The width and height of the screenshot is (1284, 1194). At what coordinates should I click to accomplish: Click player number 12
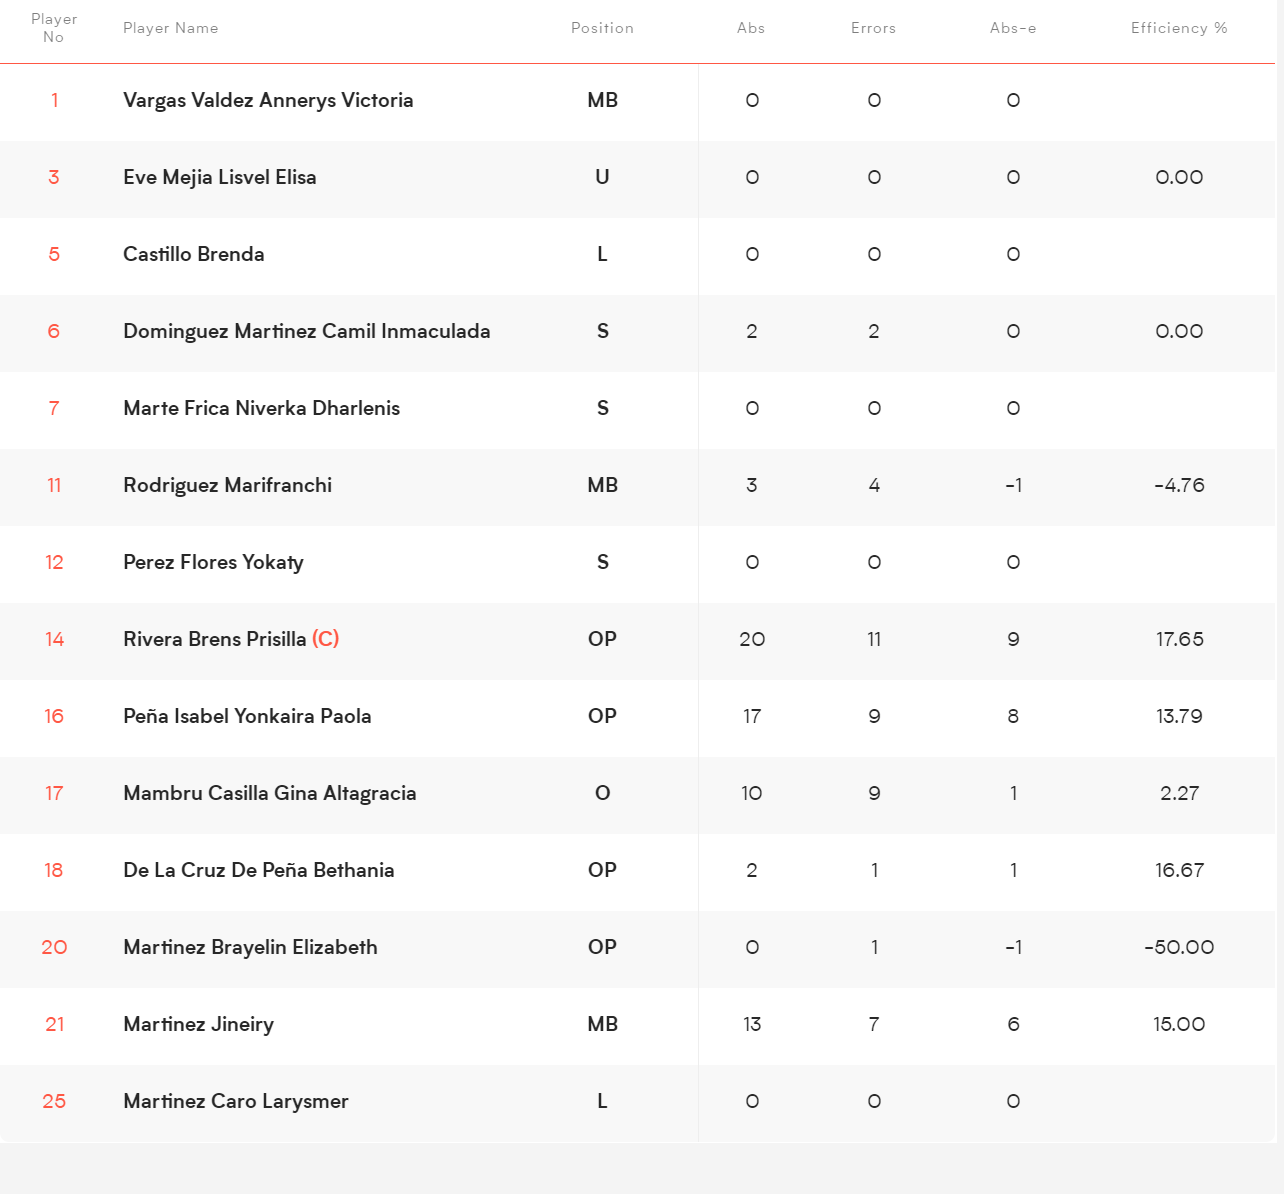54,562
